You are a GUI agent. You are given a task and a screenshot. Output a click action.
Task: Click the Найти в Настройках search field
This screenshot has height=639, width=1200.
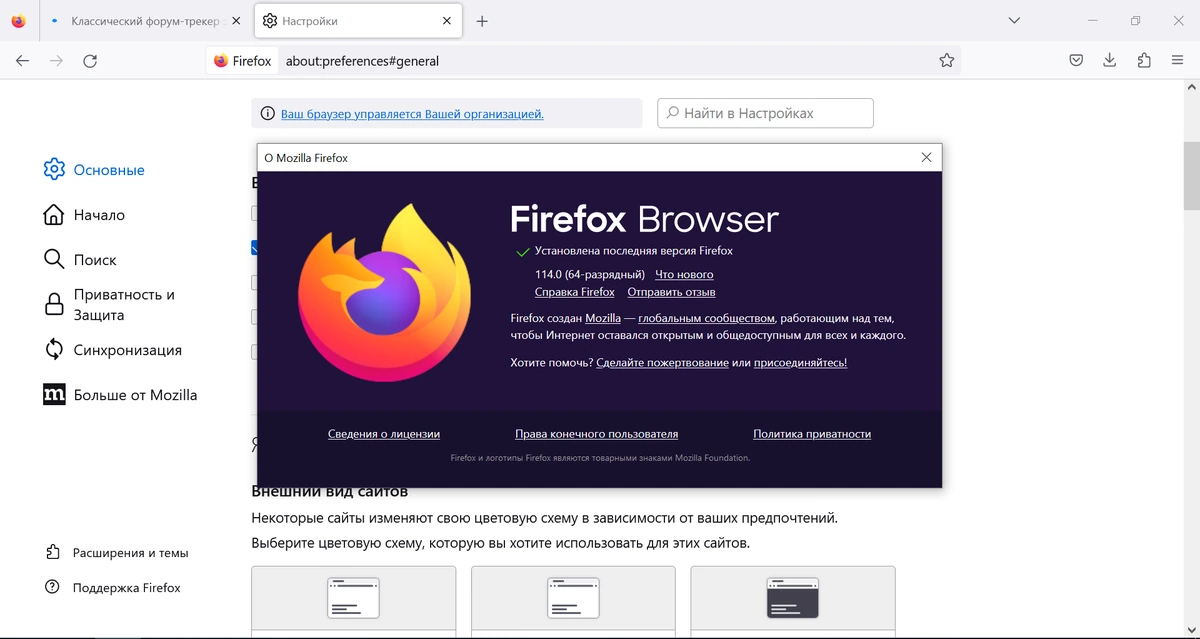click(765, 113)
